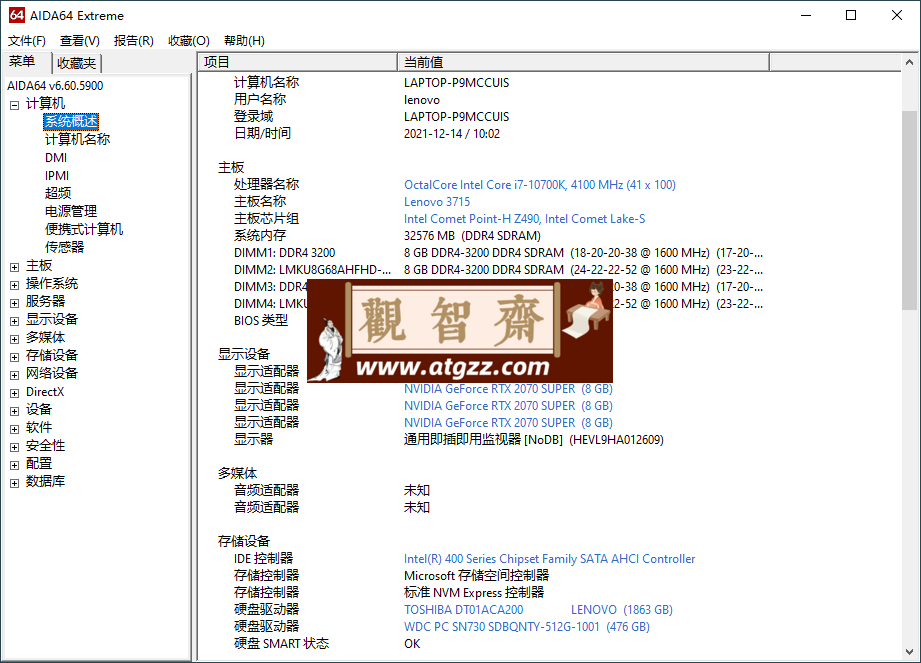Close the AIDA64 window

[x=896, y=15]
